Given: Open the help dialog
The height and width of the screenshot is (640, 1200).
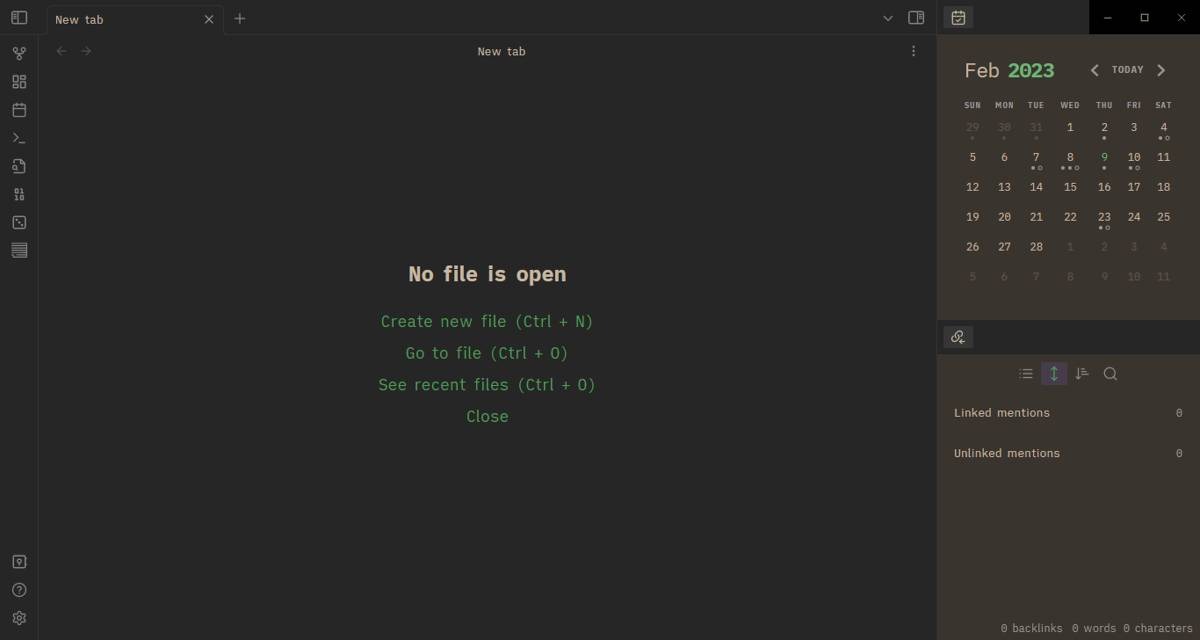Looking at the screenshot, I should pos(19,589).
